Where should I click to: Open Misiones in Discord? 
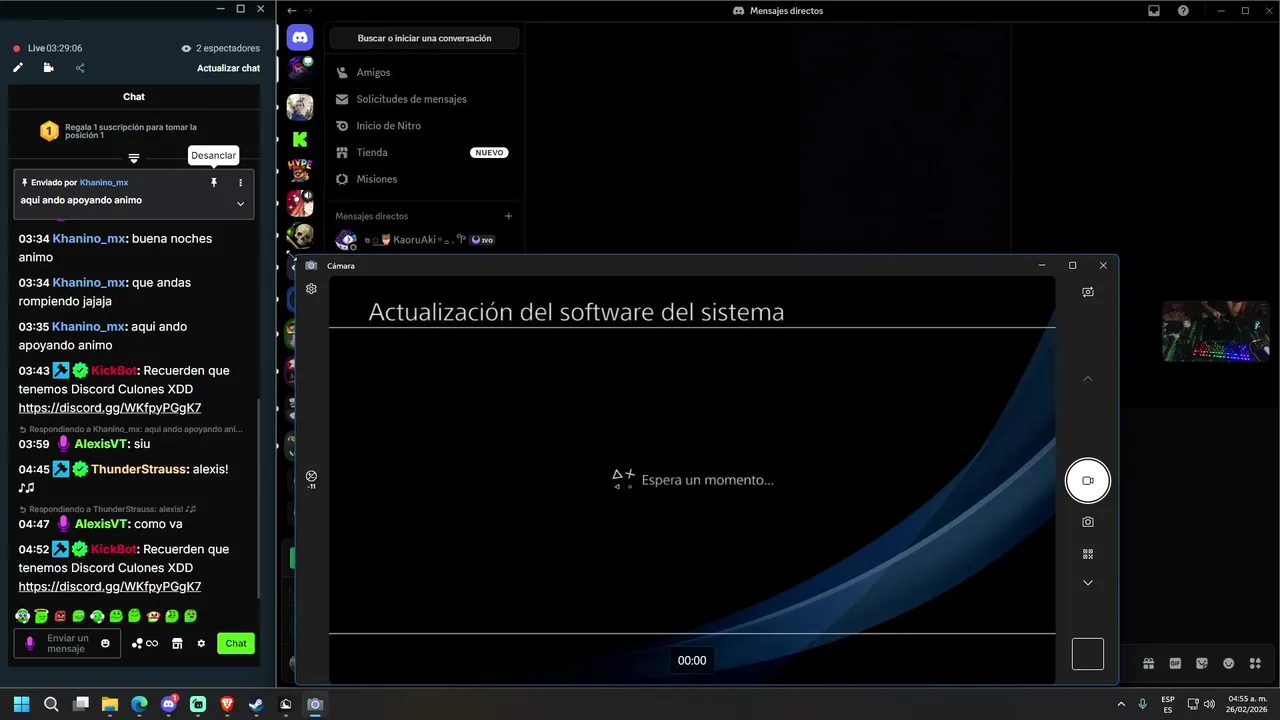[x=424, y=179]
